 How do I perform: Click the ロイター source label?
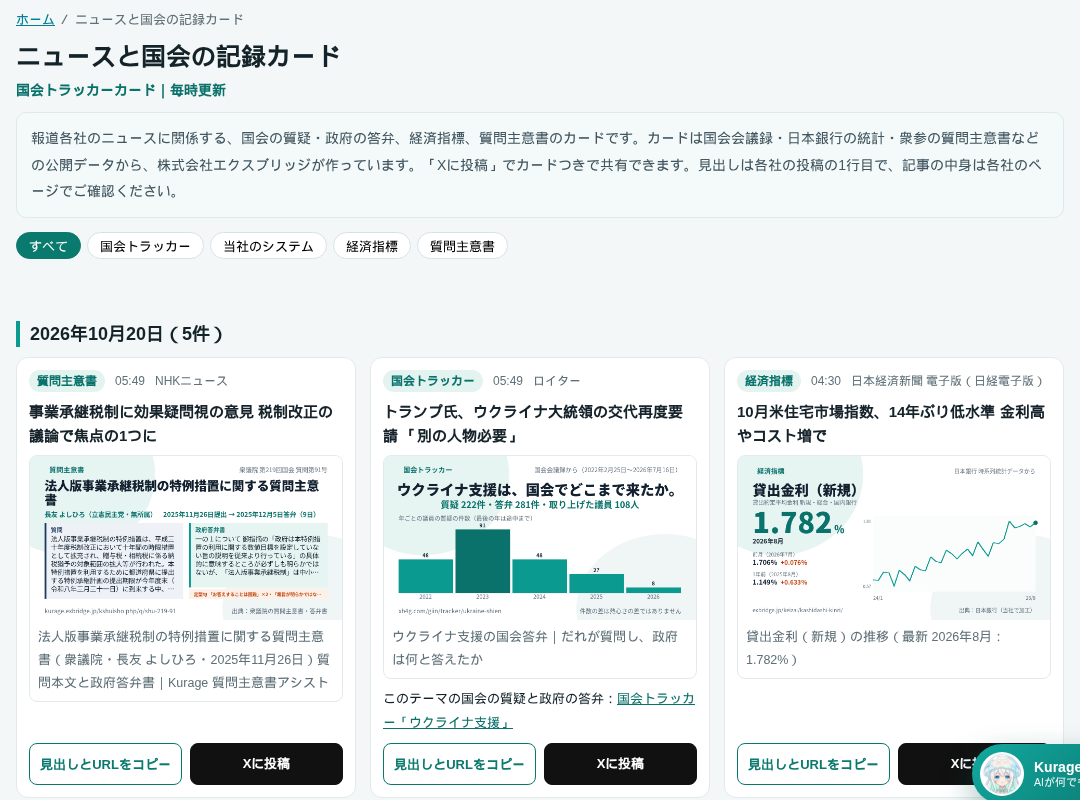557,380
